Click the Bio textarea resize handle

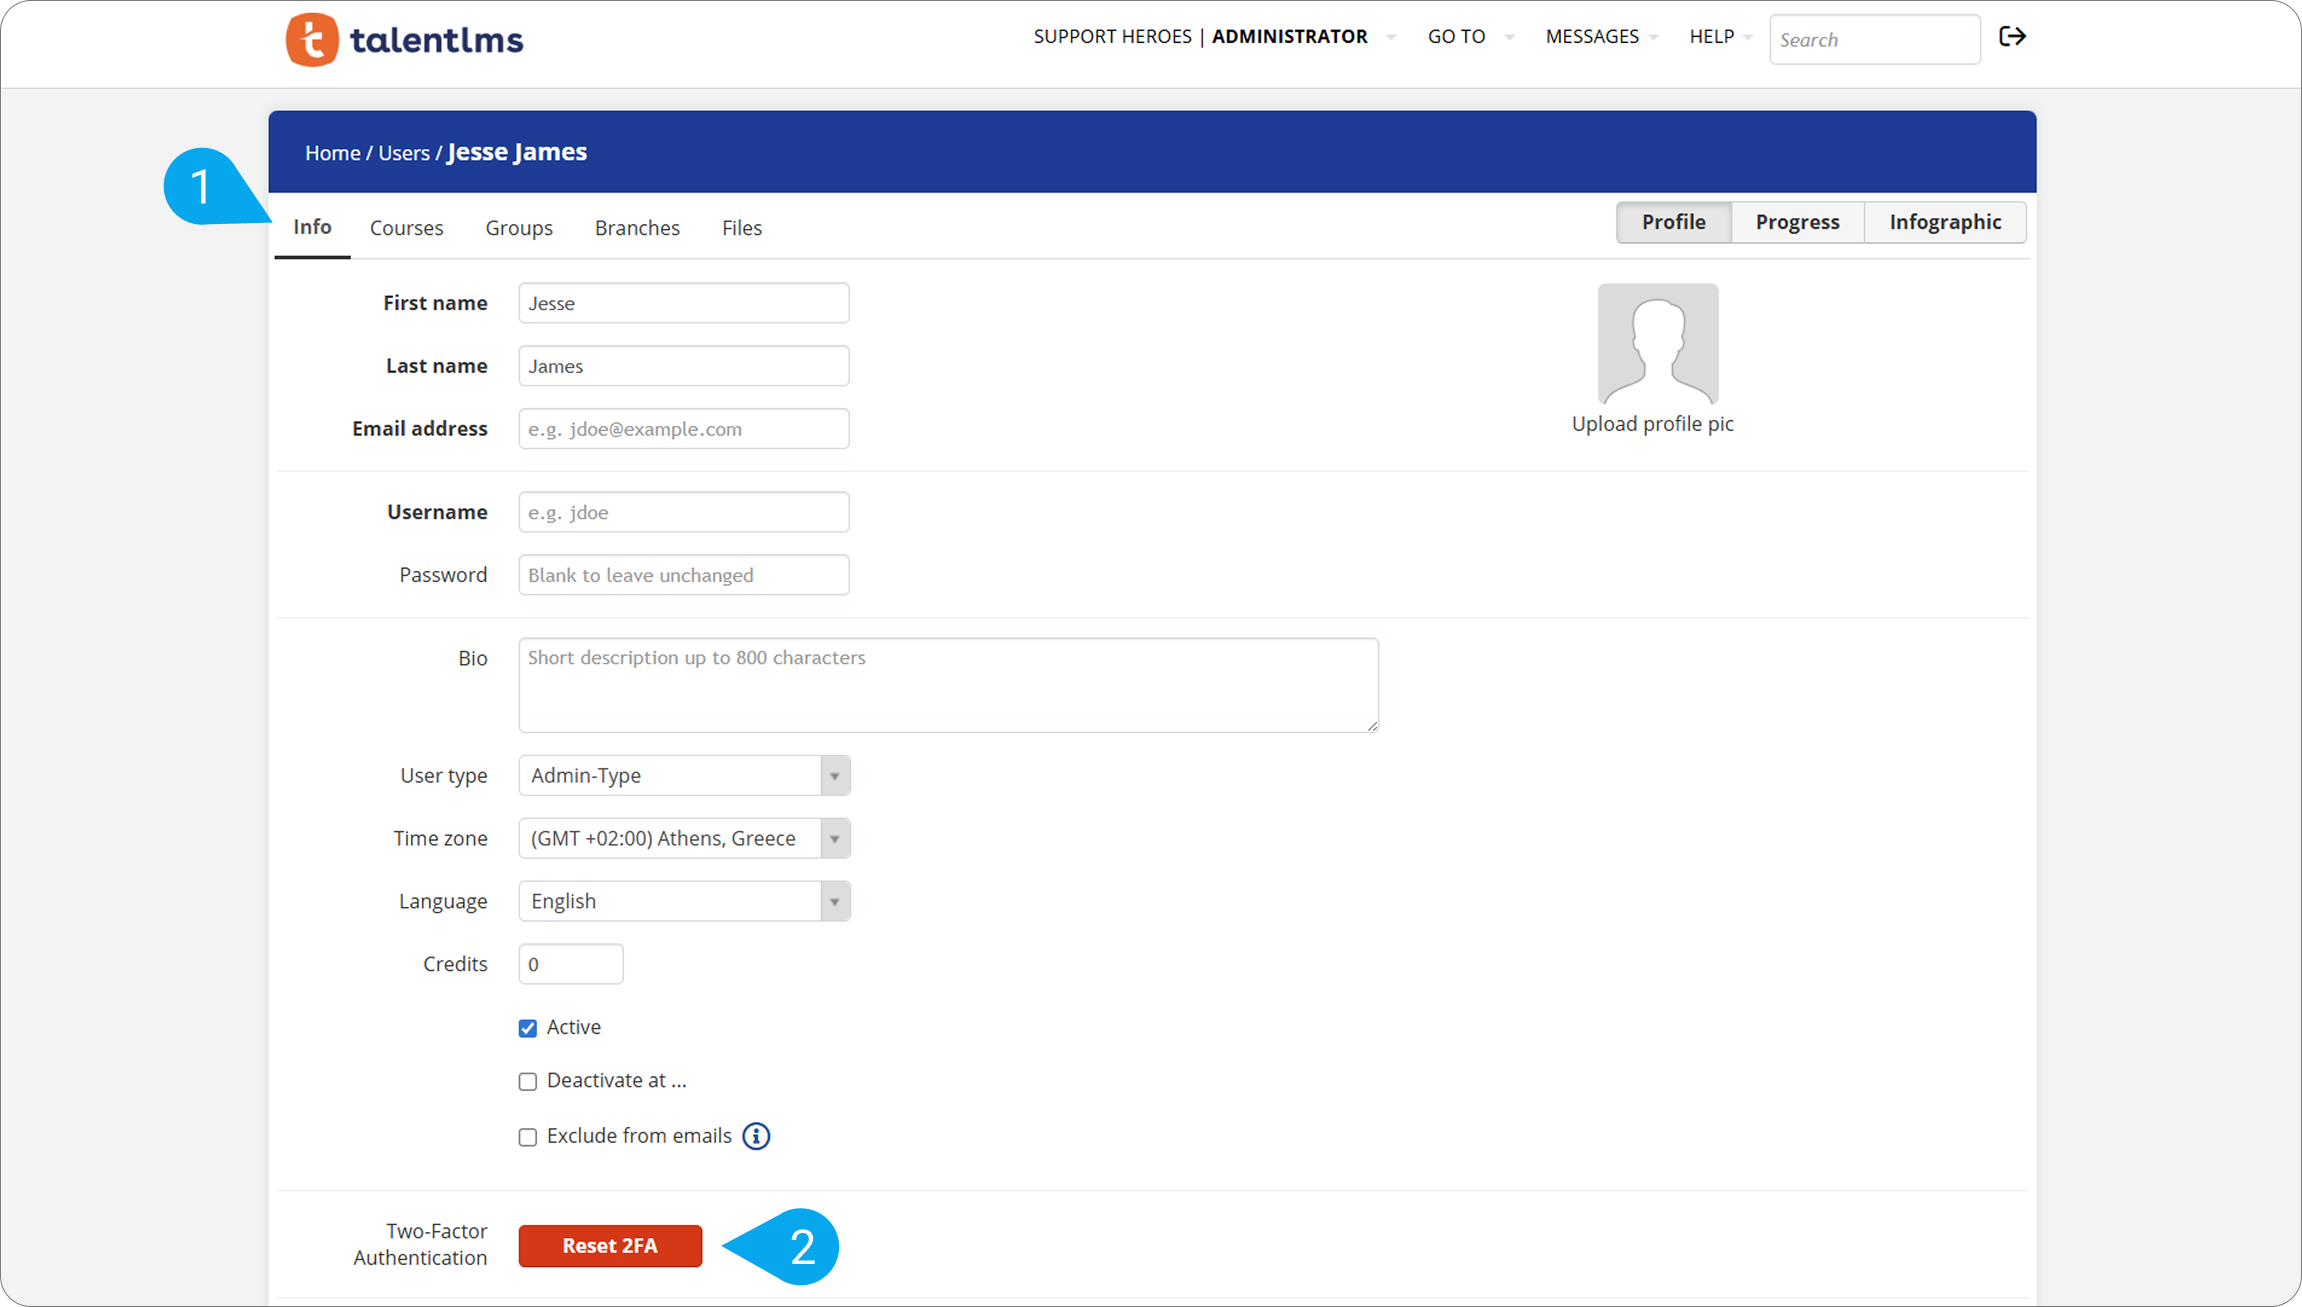click(x=1372, y=725)
